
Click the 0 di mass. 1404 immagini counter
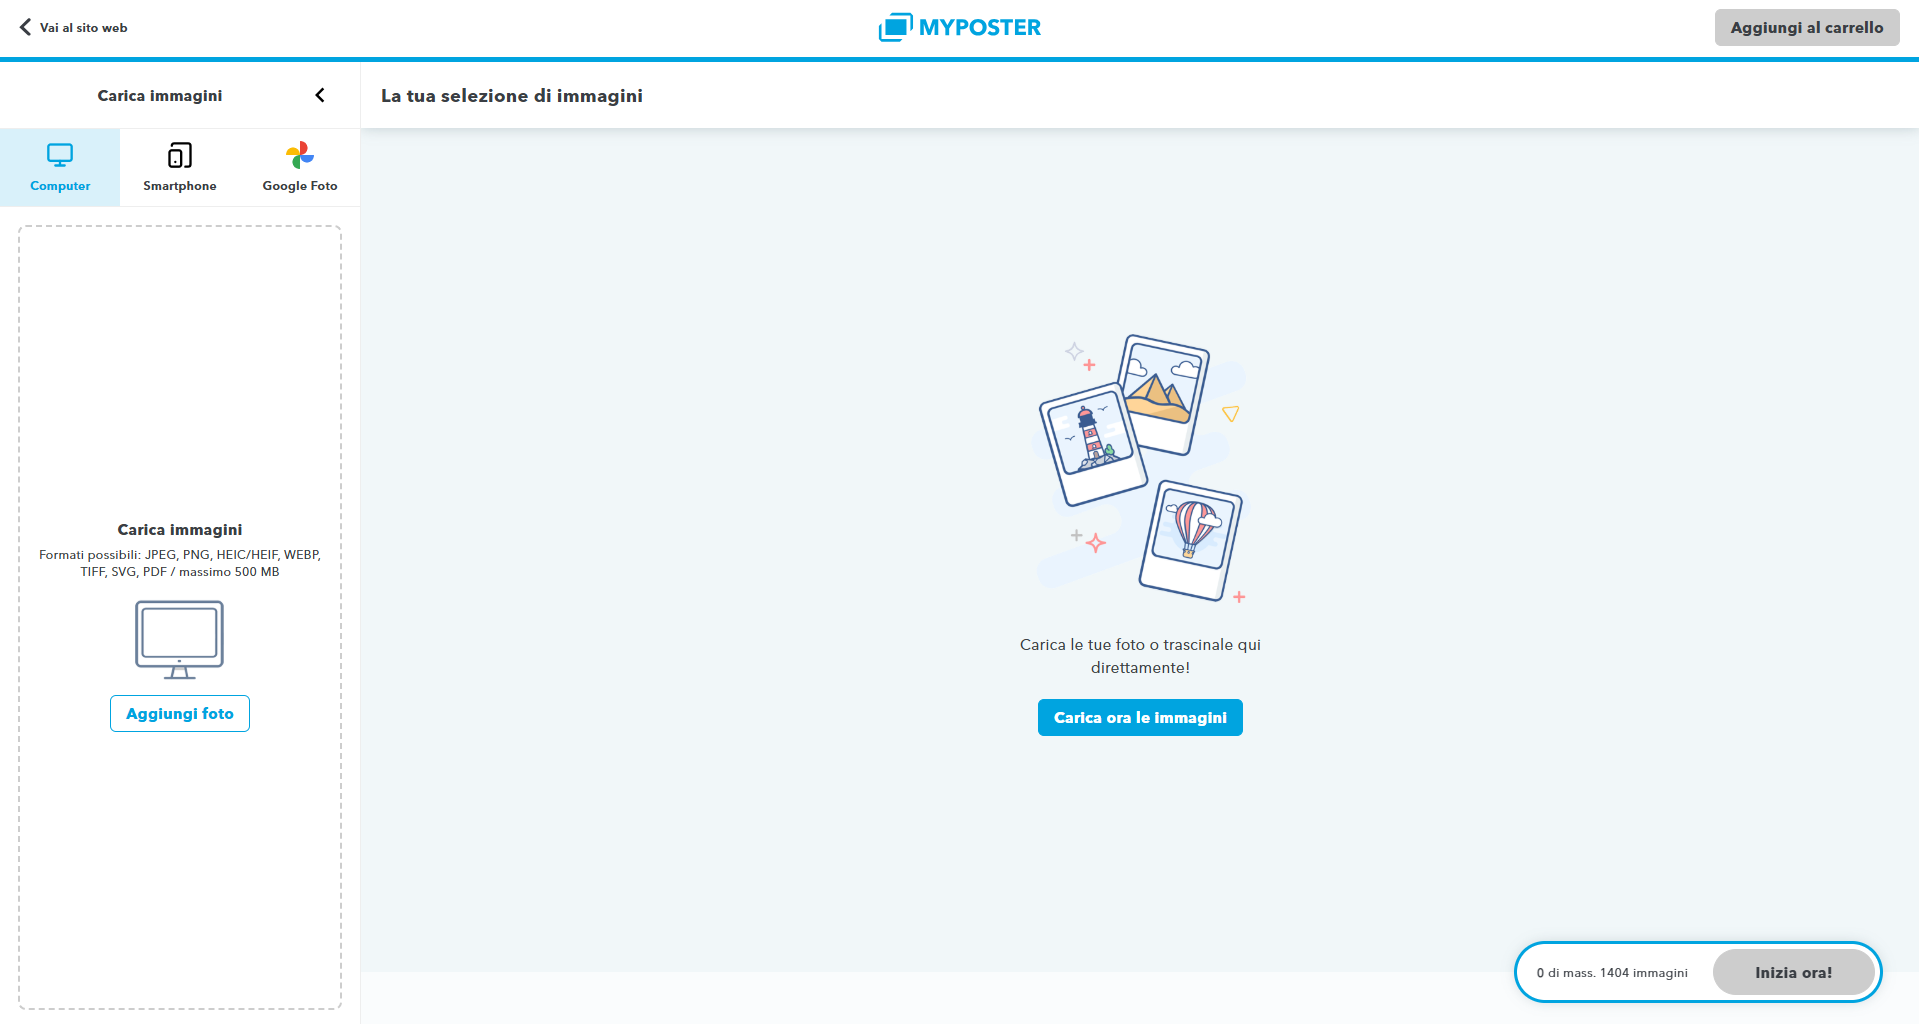[1612, 971]
